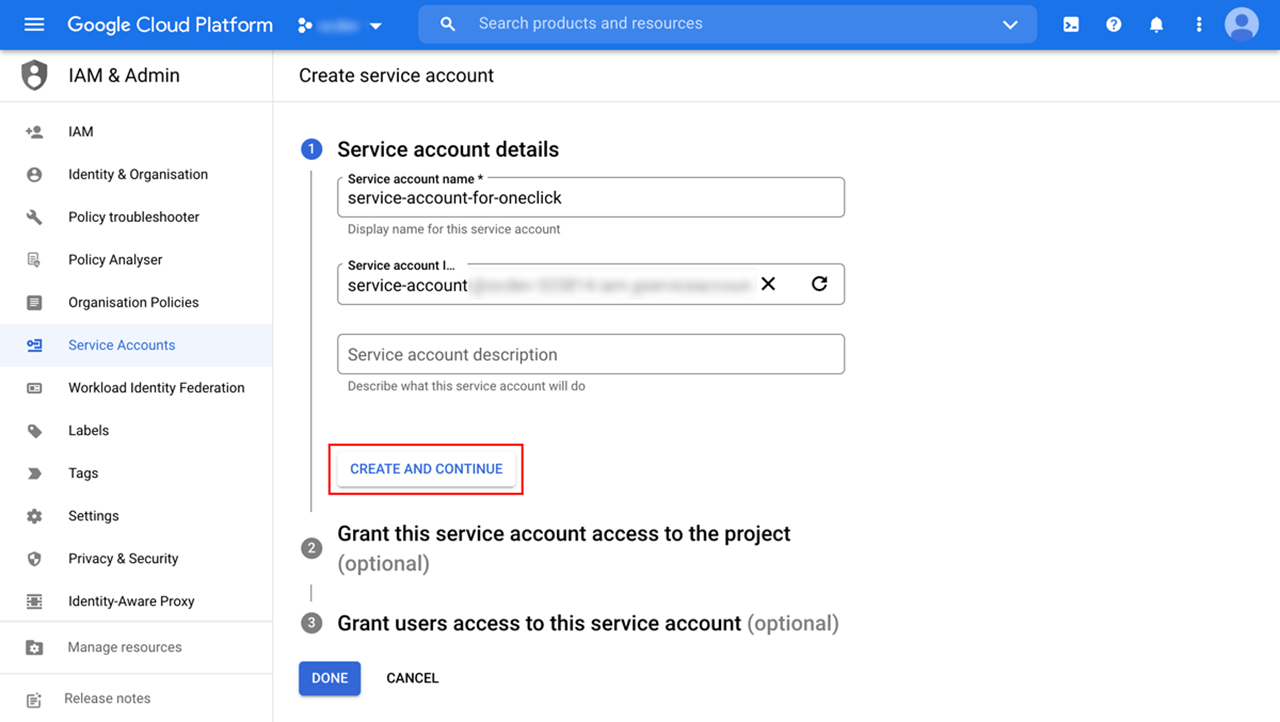This screenshot has width=1280, height=722.
Task: Click the Labels tag icon
Action: (x=34, y=431)
